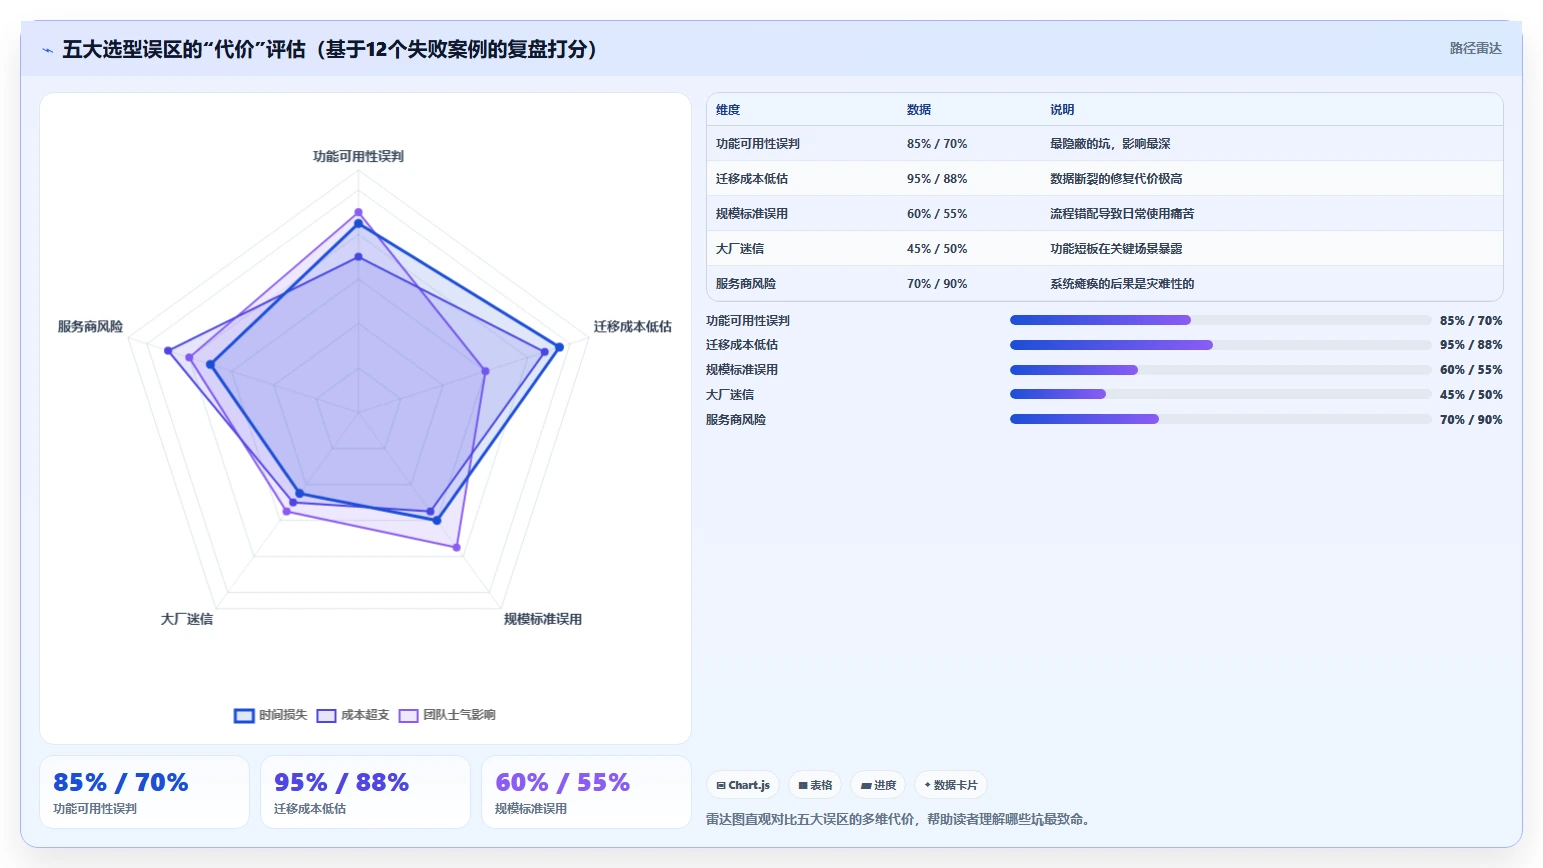Image resolution: width=1543 pixels, height=868 pixels.
Task: Click the 维度 column header
Action: [x=728, y=110]
